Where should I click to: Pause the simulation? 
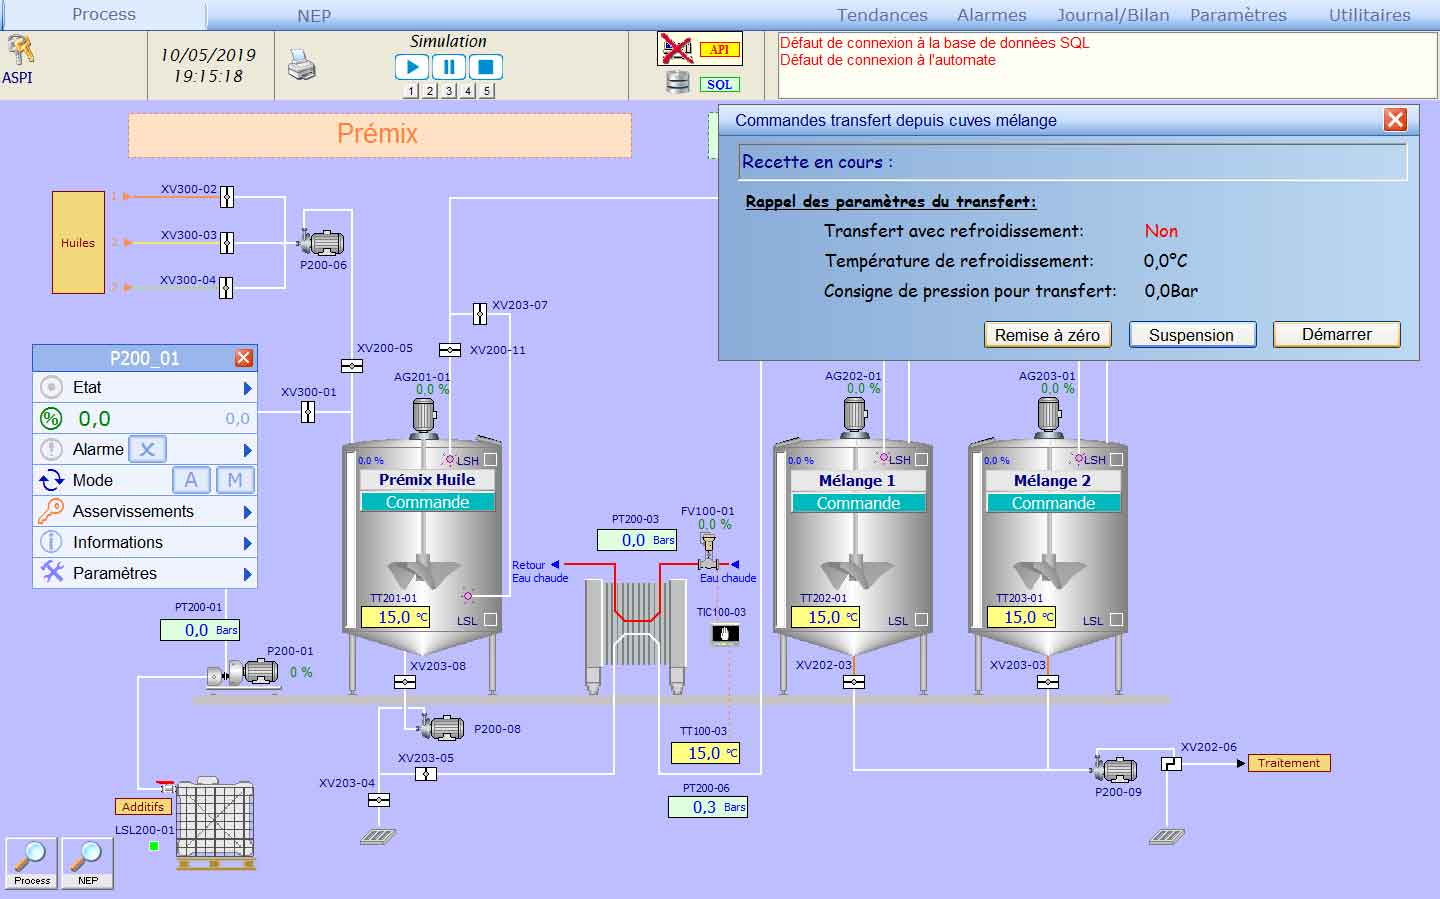coord(448,67)
